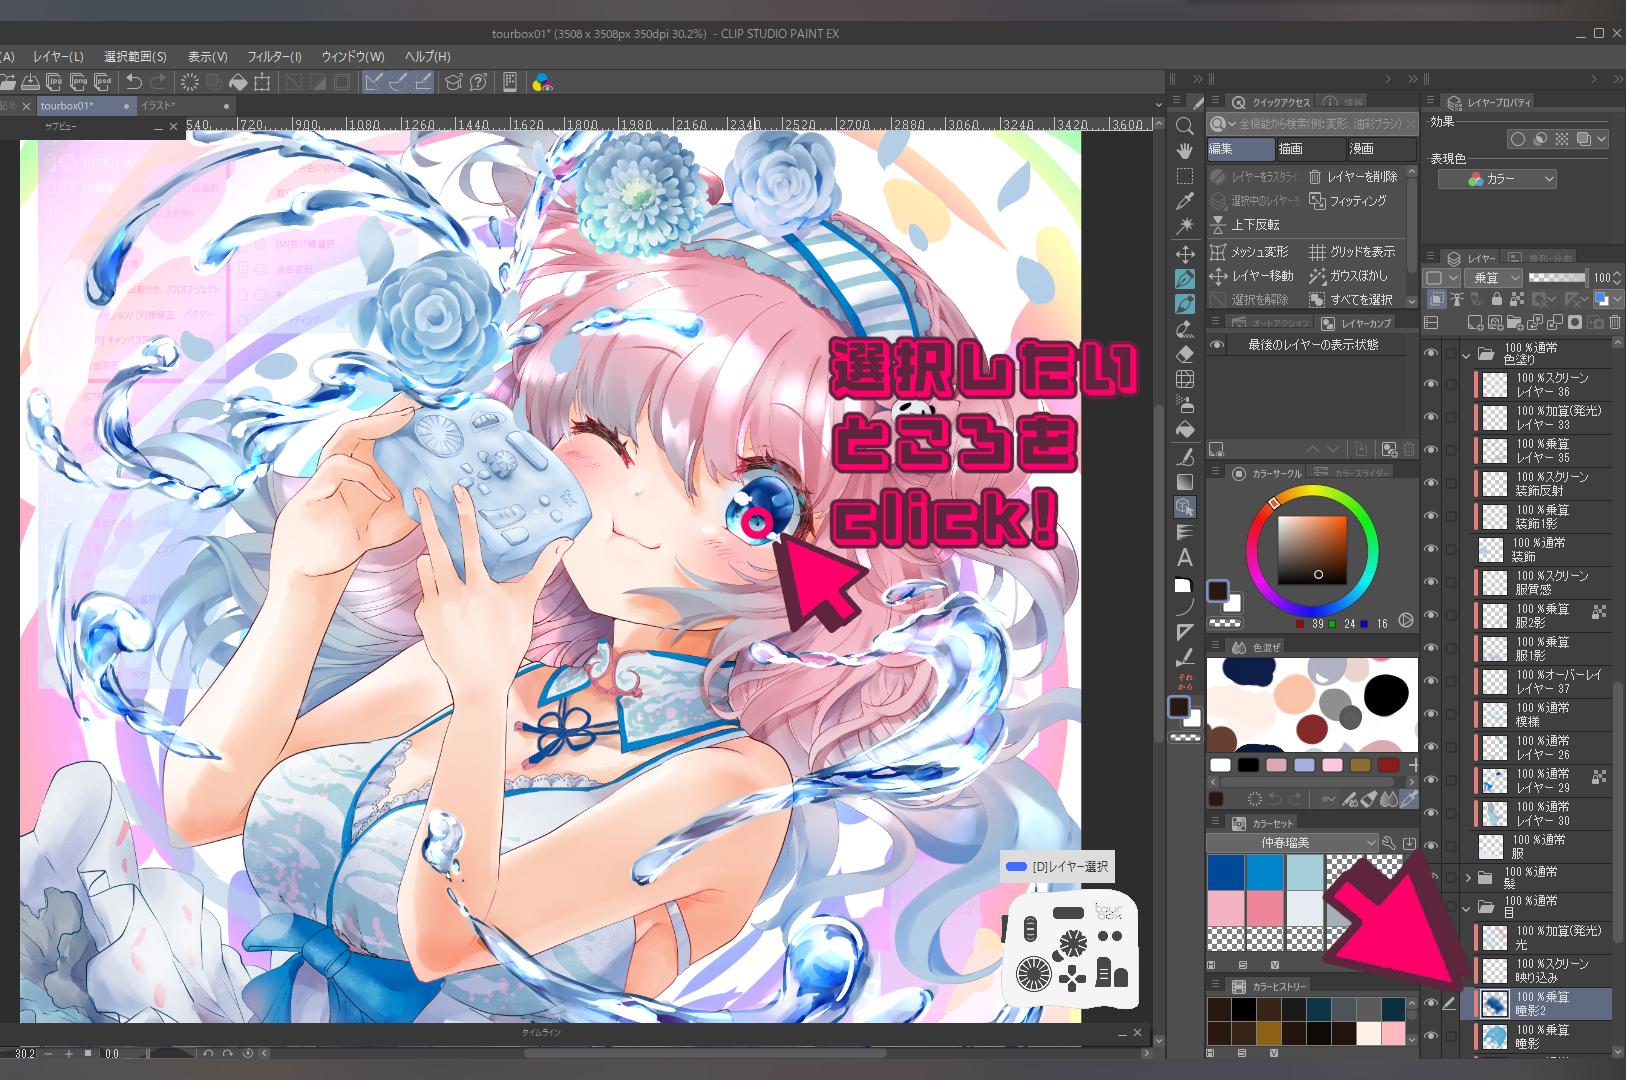Collapse the 目 layer folder
This screenshot has width=1626, height=1080.
(x=1468, y=908)
